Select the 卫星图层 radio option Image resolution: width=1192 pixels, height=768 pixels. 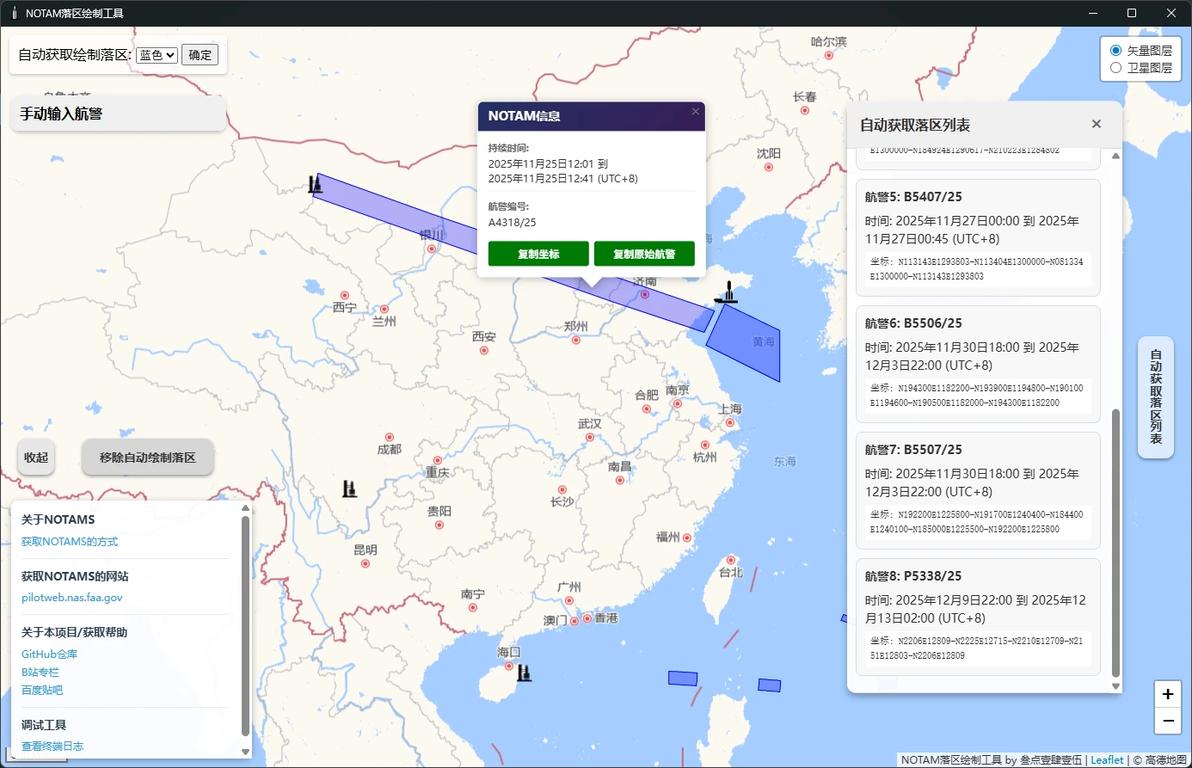click(1116, 68)
